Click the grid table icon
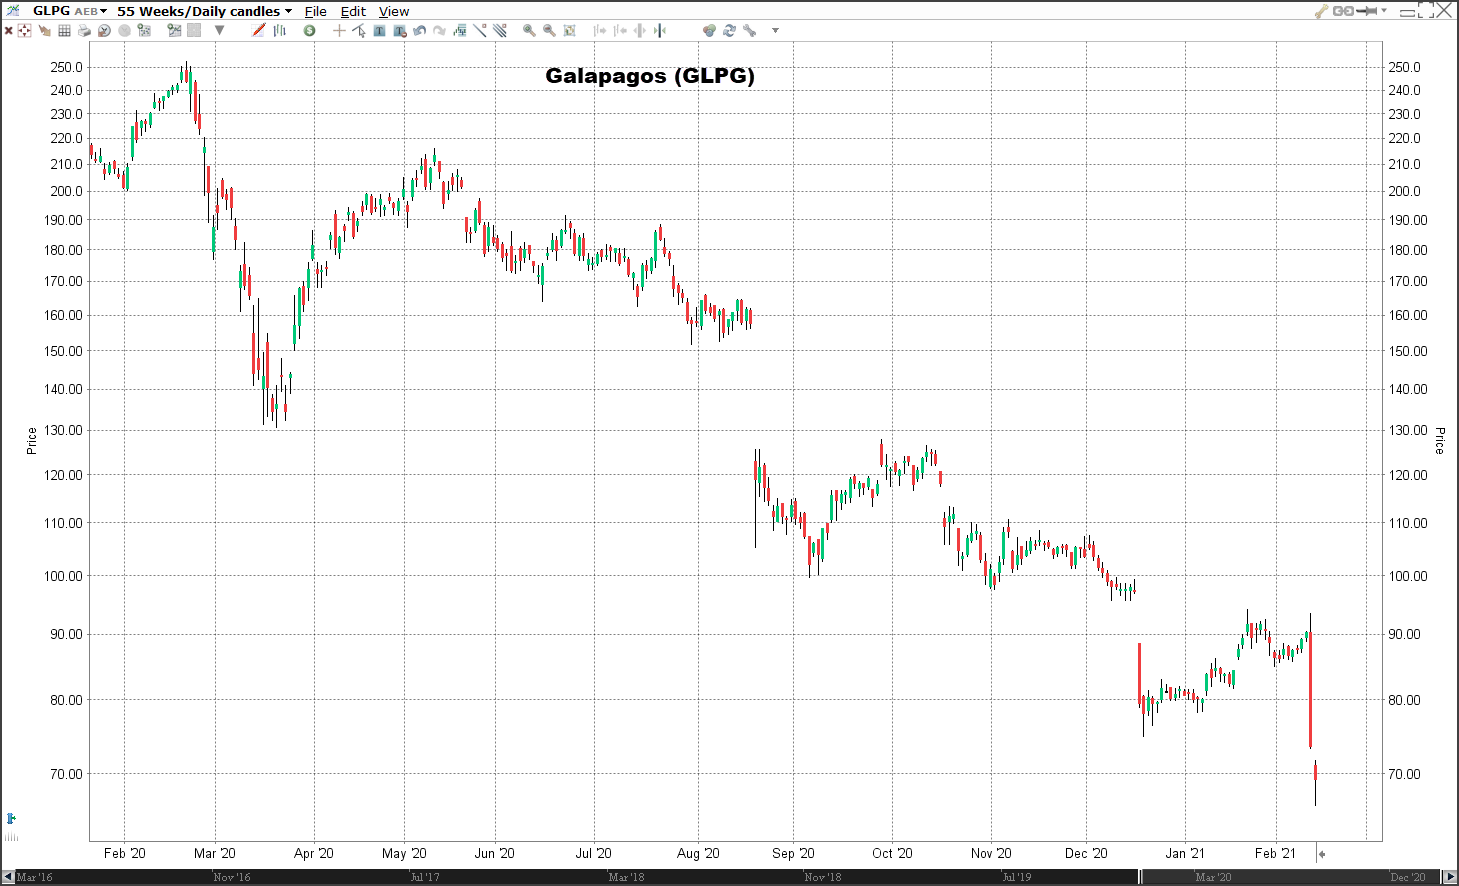Viewport: 1459px width, 886px height. point(64,30)
